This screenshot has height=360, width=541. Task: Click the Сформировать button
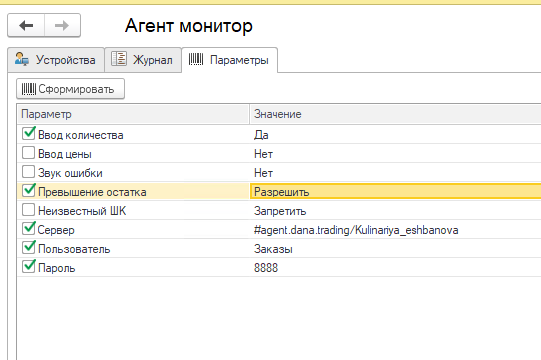click(x=70, y=89)
